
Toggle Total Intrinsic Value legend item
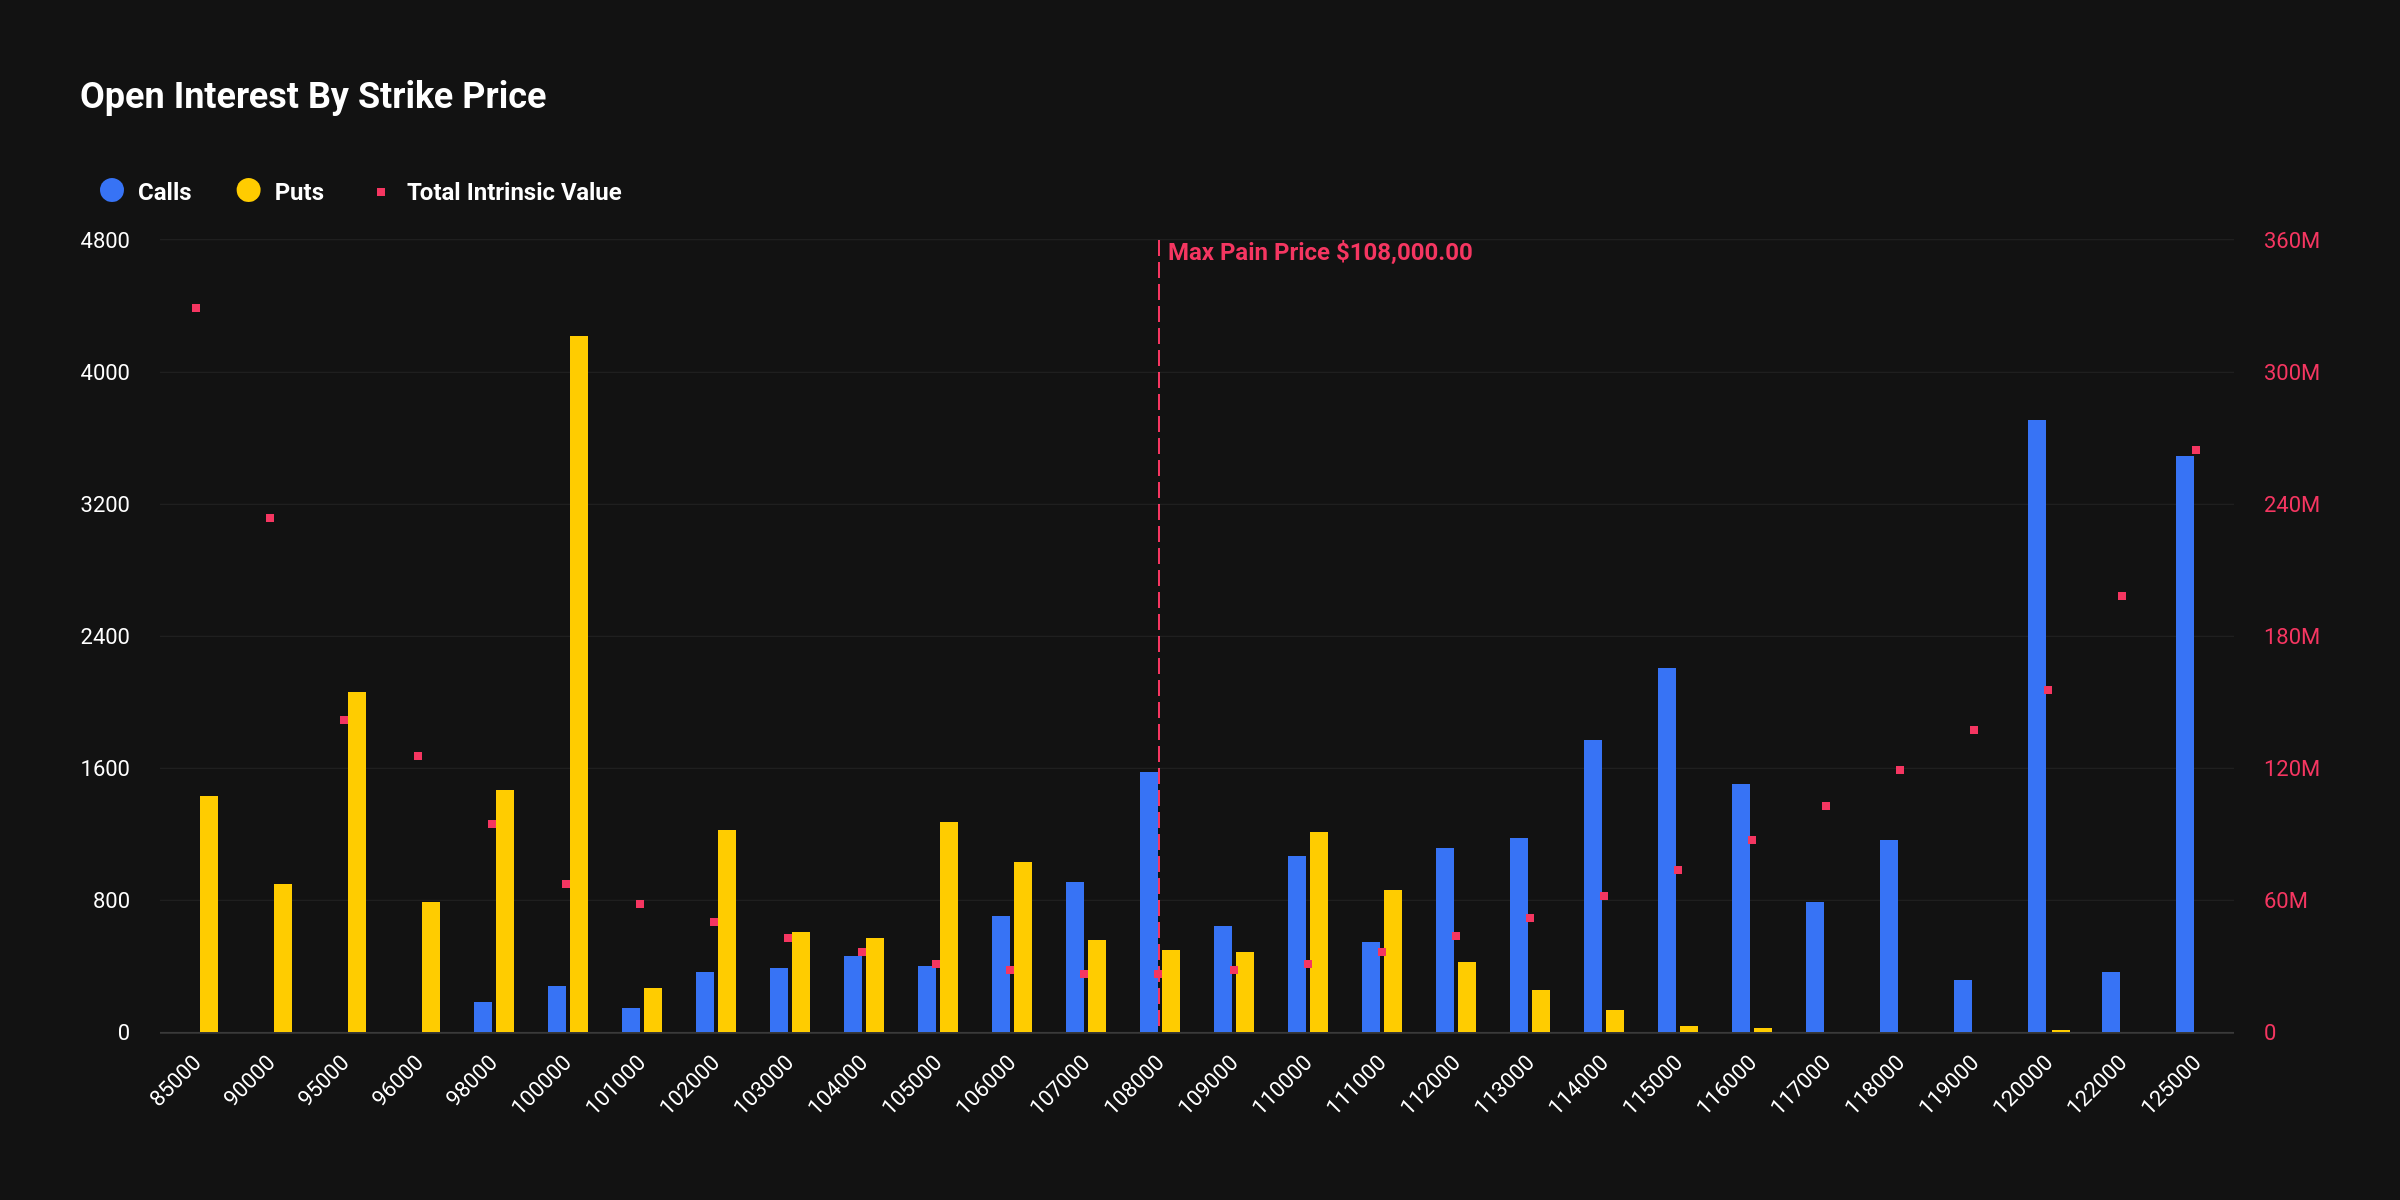[513, 192]
